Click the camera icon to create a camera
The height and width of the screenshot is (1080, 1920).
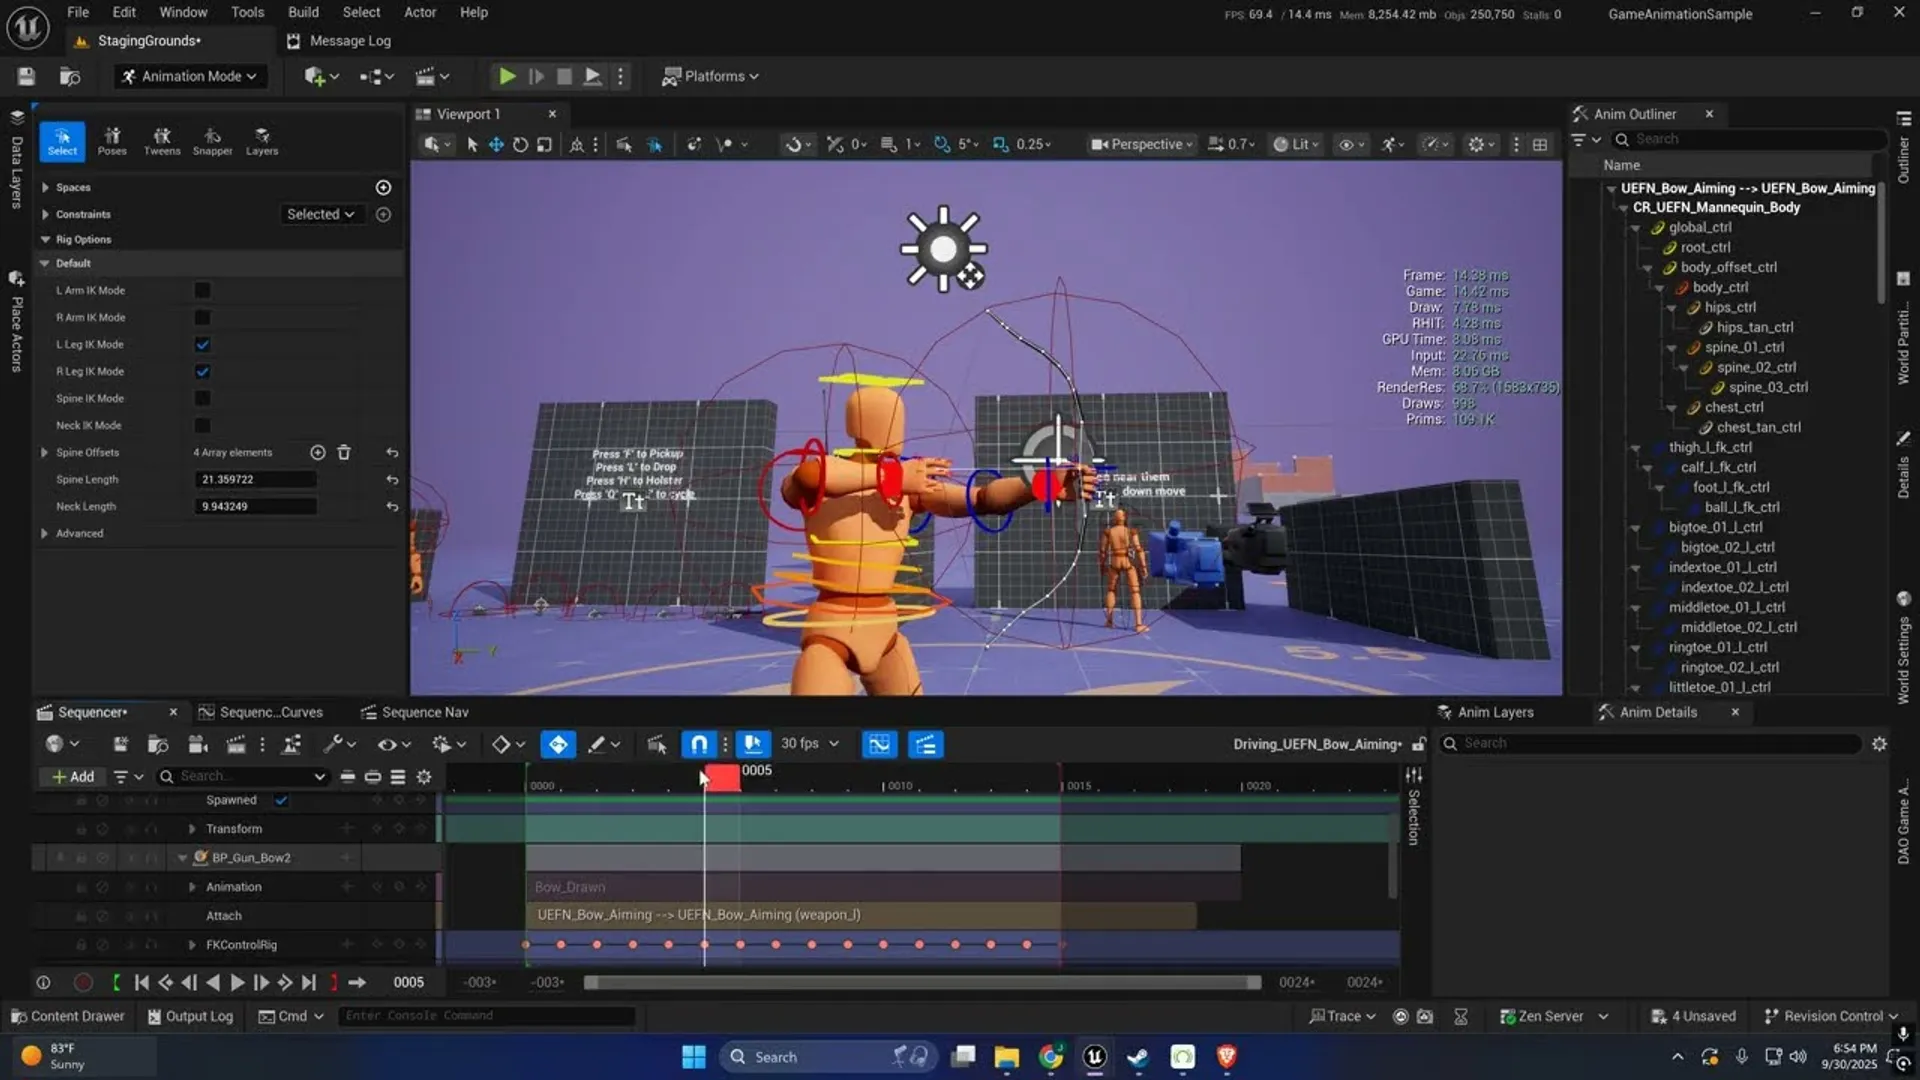197,744
